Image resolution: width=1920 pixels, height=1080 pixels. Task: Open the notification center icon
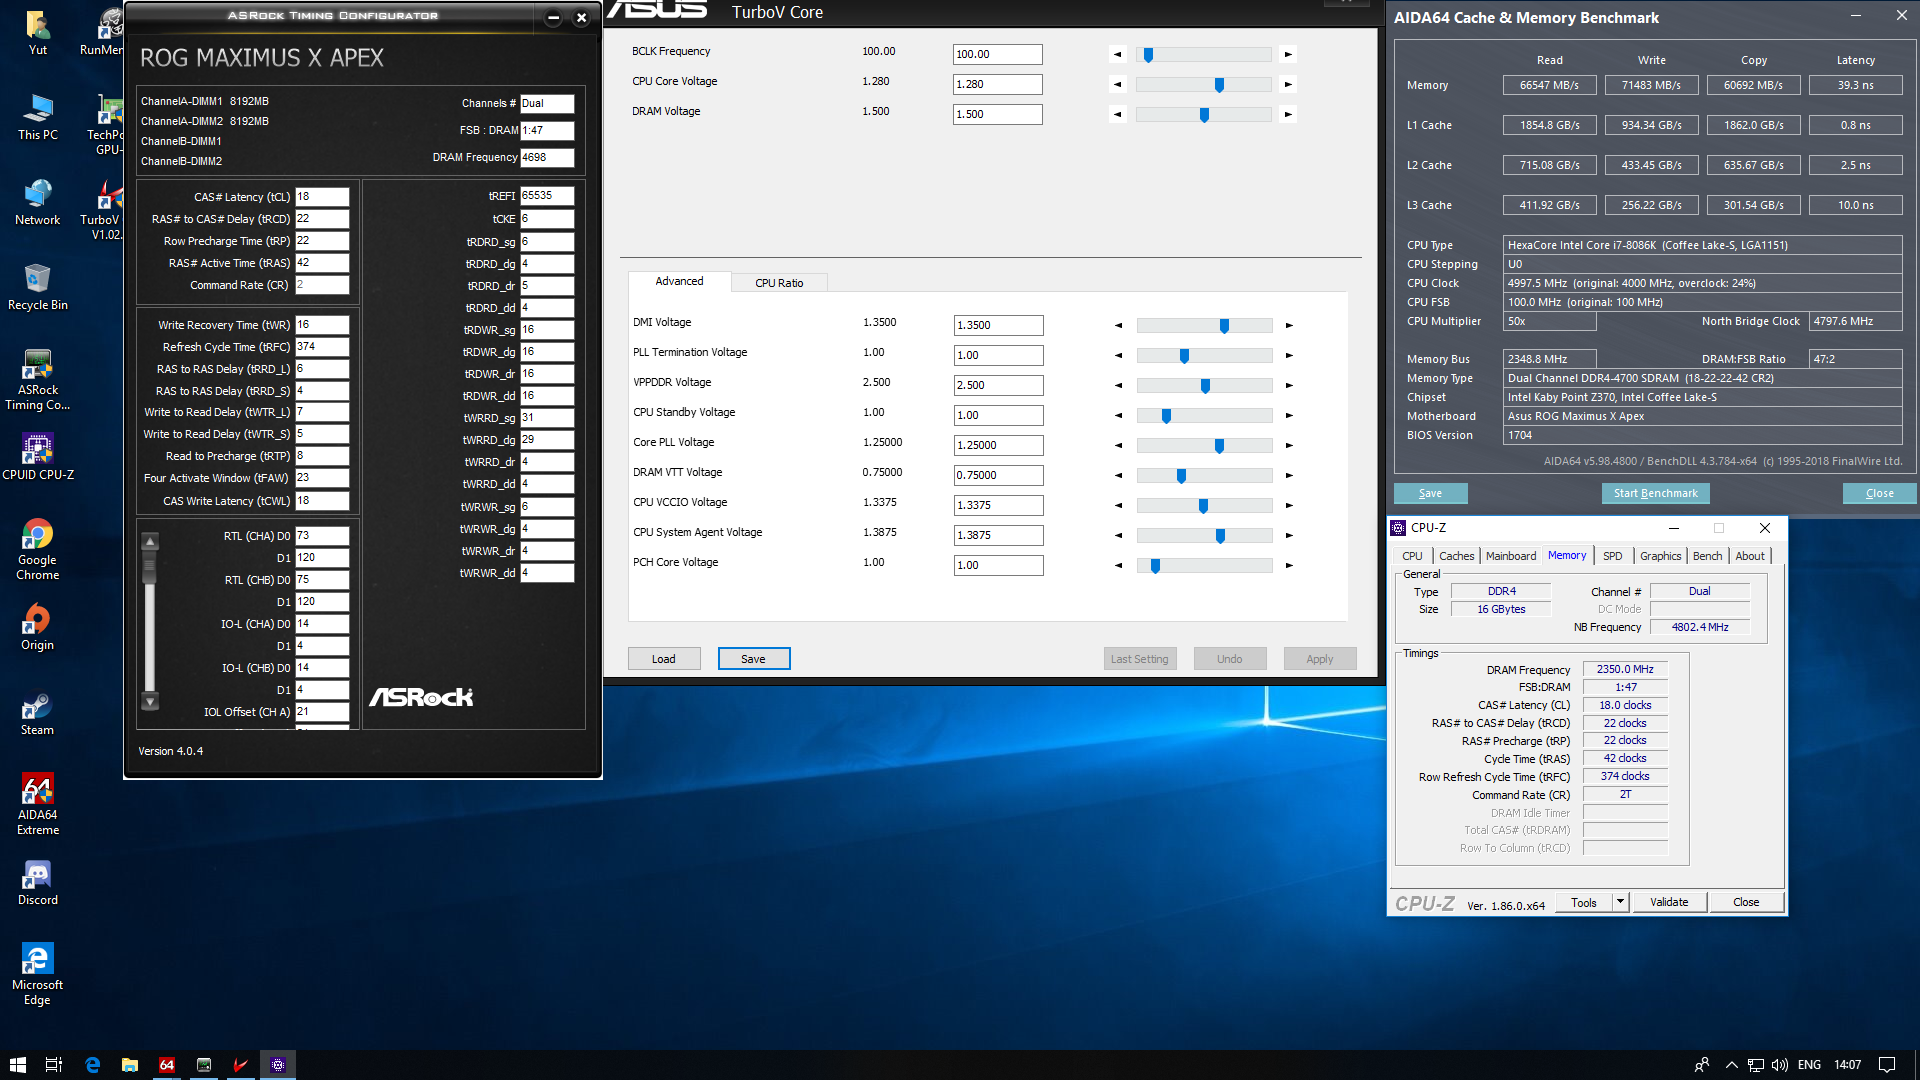[x=1887, y=1065]
